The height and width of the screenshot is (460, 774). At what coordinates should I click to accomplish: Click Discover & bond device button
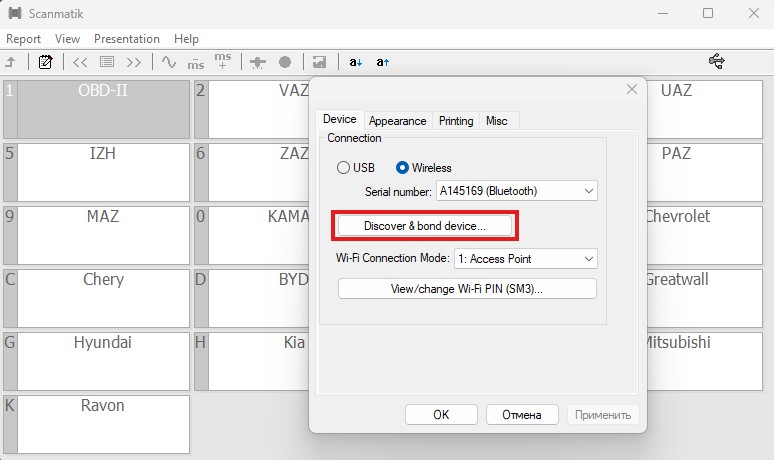coord(425,227)
